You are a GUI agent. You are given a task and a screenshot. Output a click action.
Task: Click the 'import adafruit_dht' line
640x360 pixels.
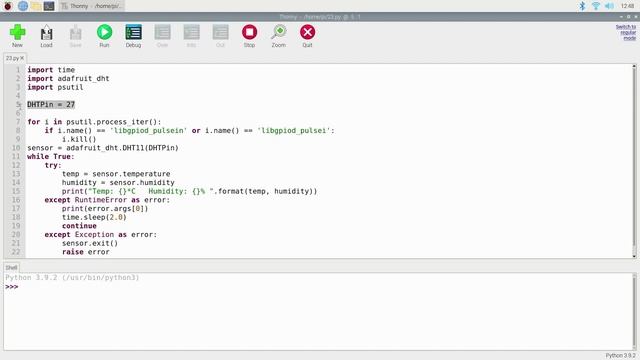(68, 78)
